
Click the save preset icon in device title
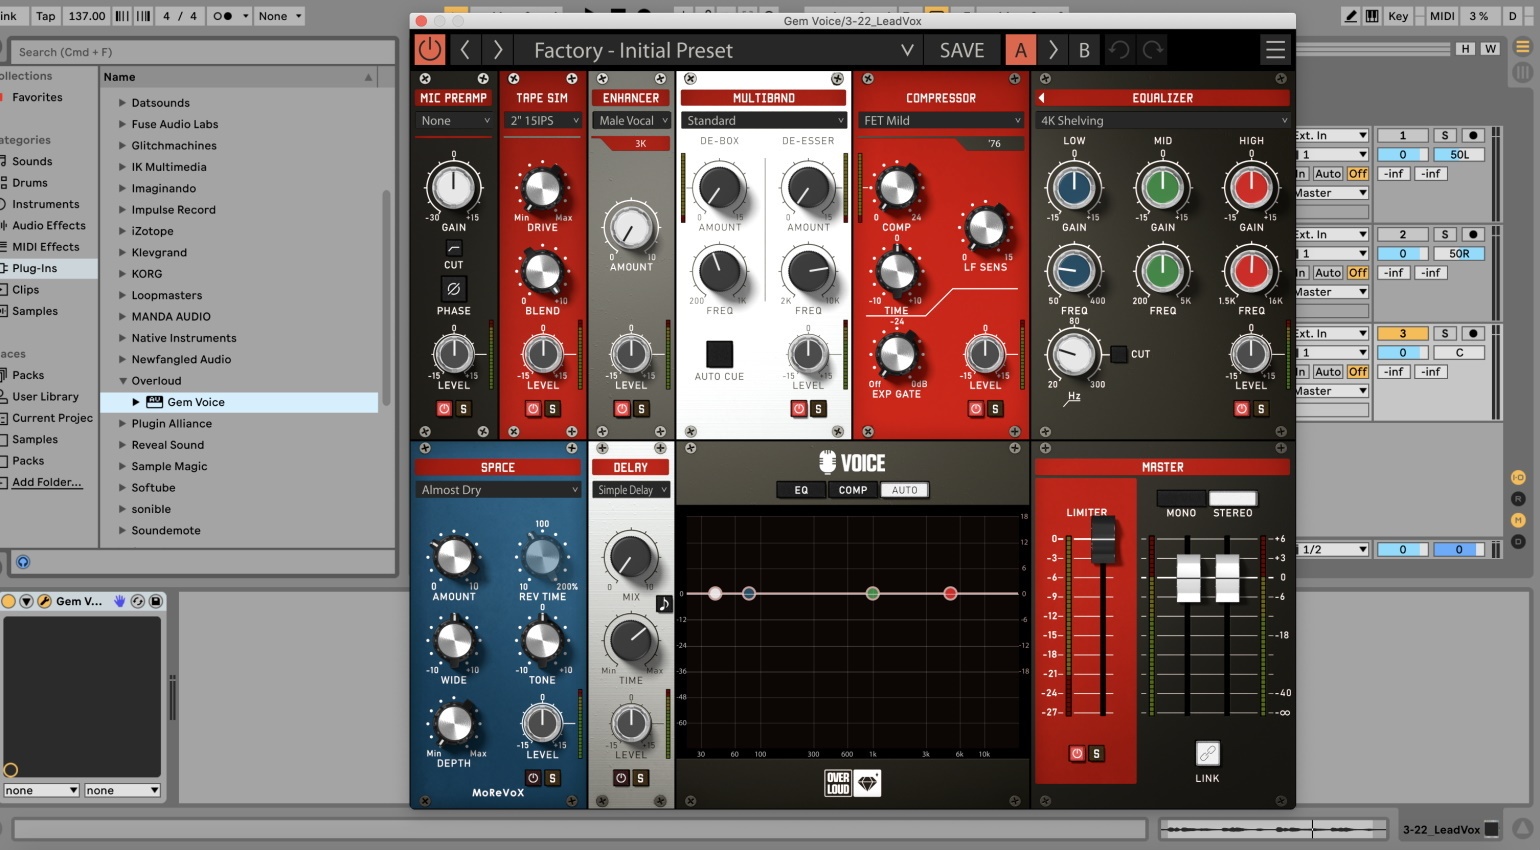(x=156, y=601)
